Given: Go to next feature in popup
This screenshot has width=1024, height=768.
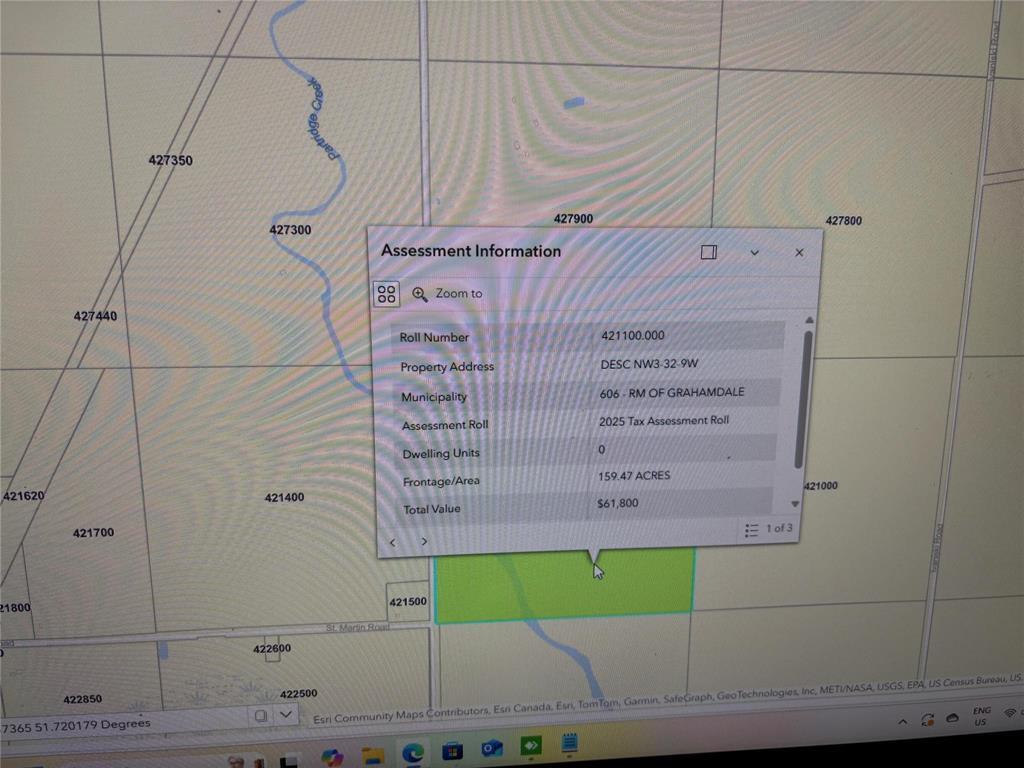Looking at the screenshot, I should pyautogui.click(x=424, y=542).
